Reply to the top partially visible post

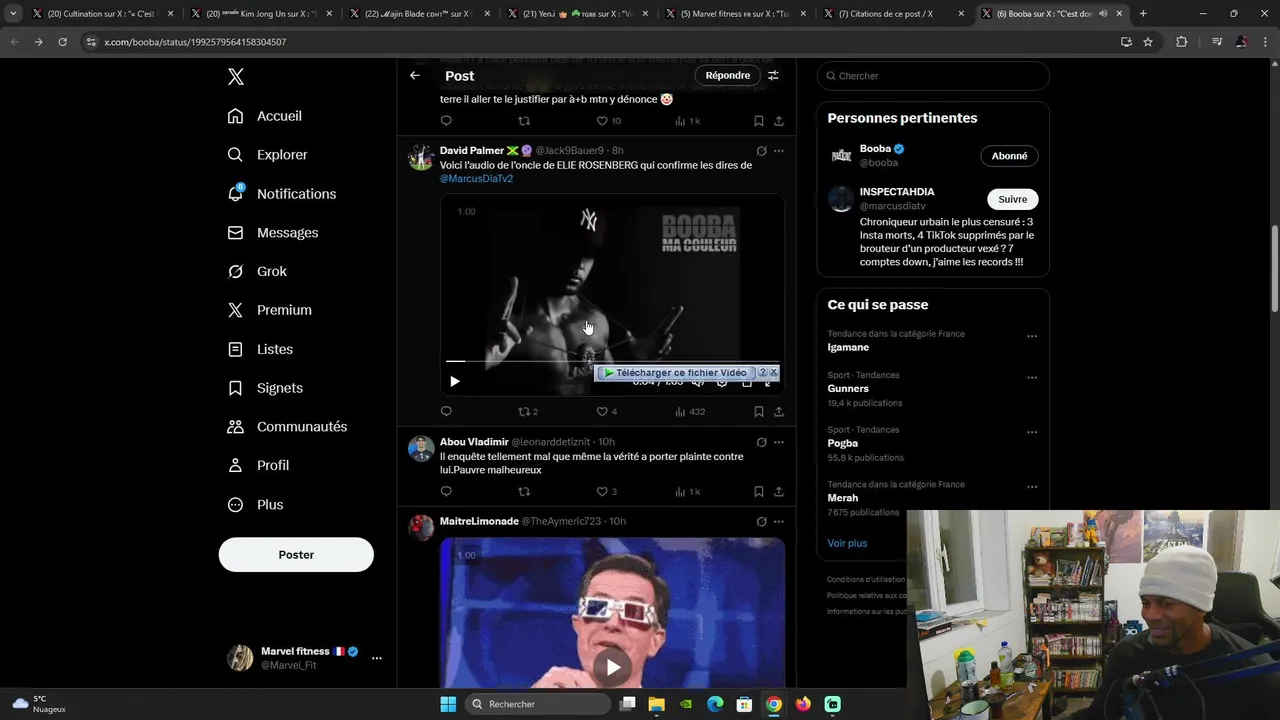[x=446, y=121]
